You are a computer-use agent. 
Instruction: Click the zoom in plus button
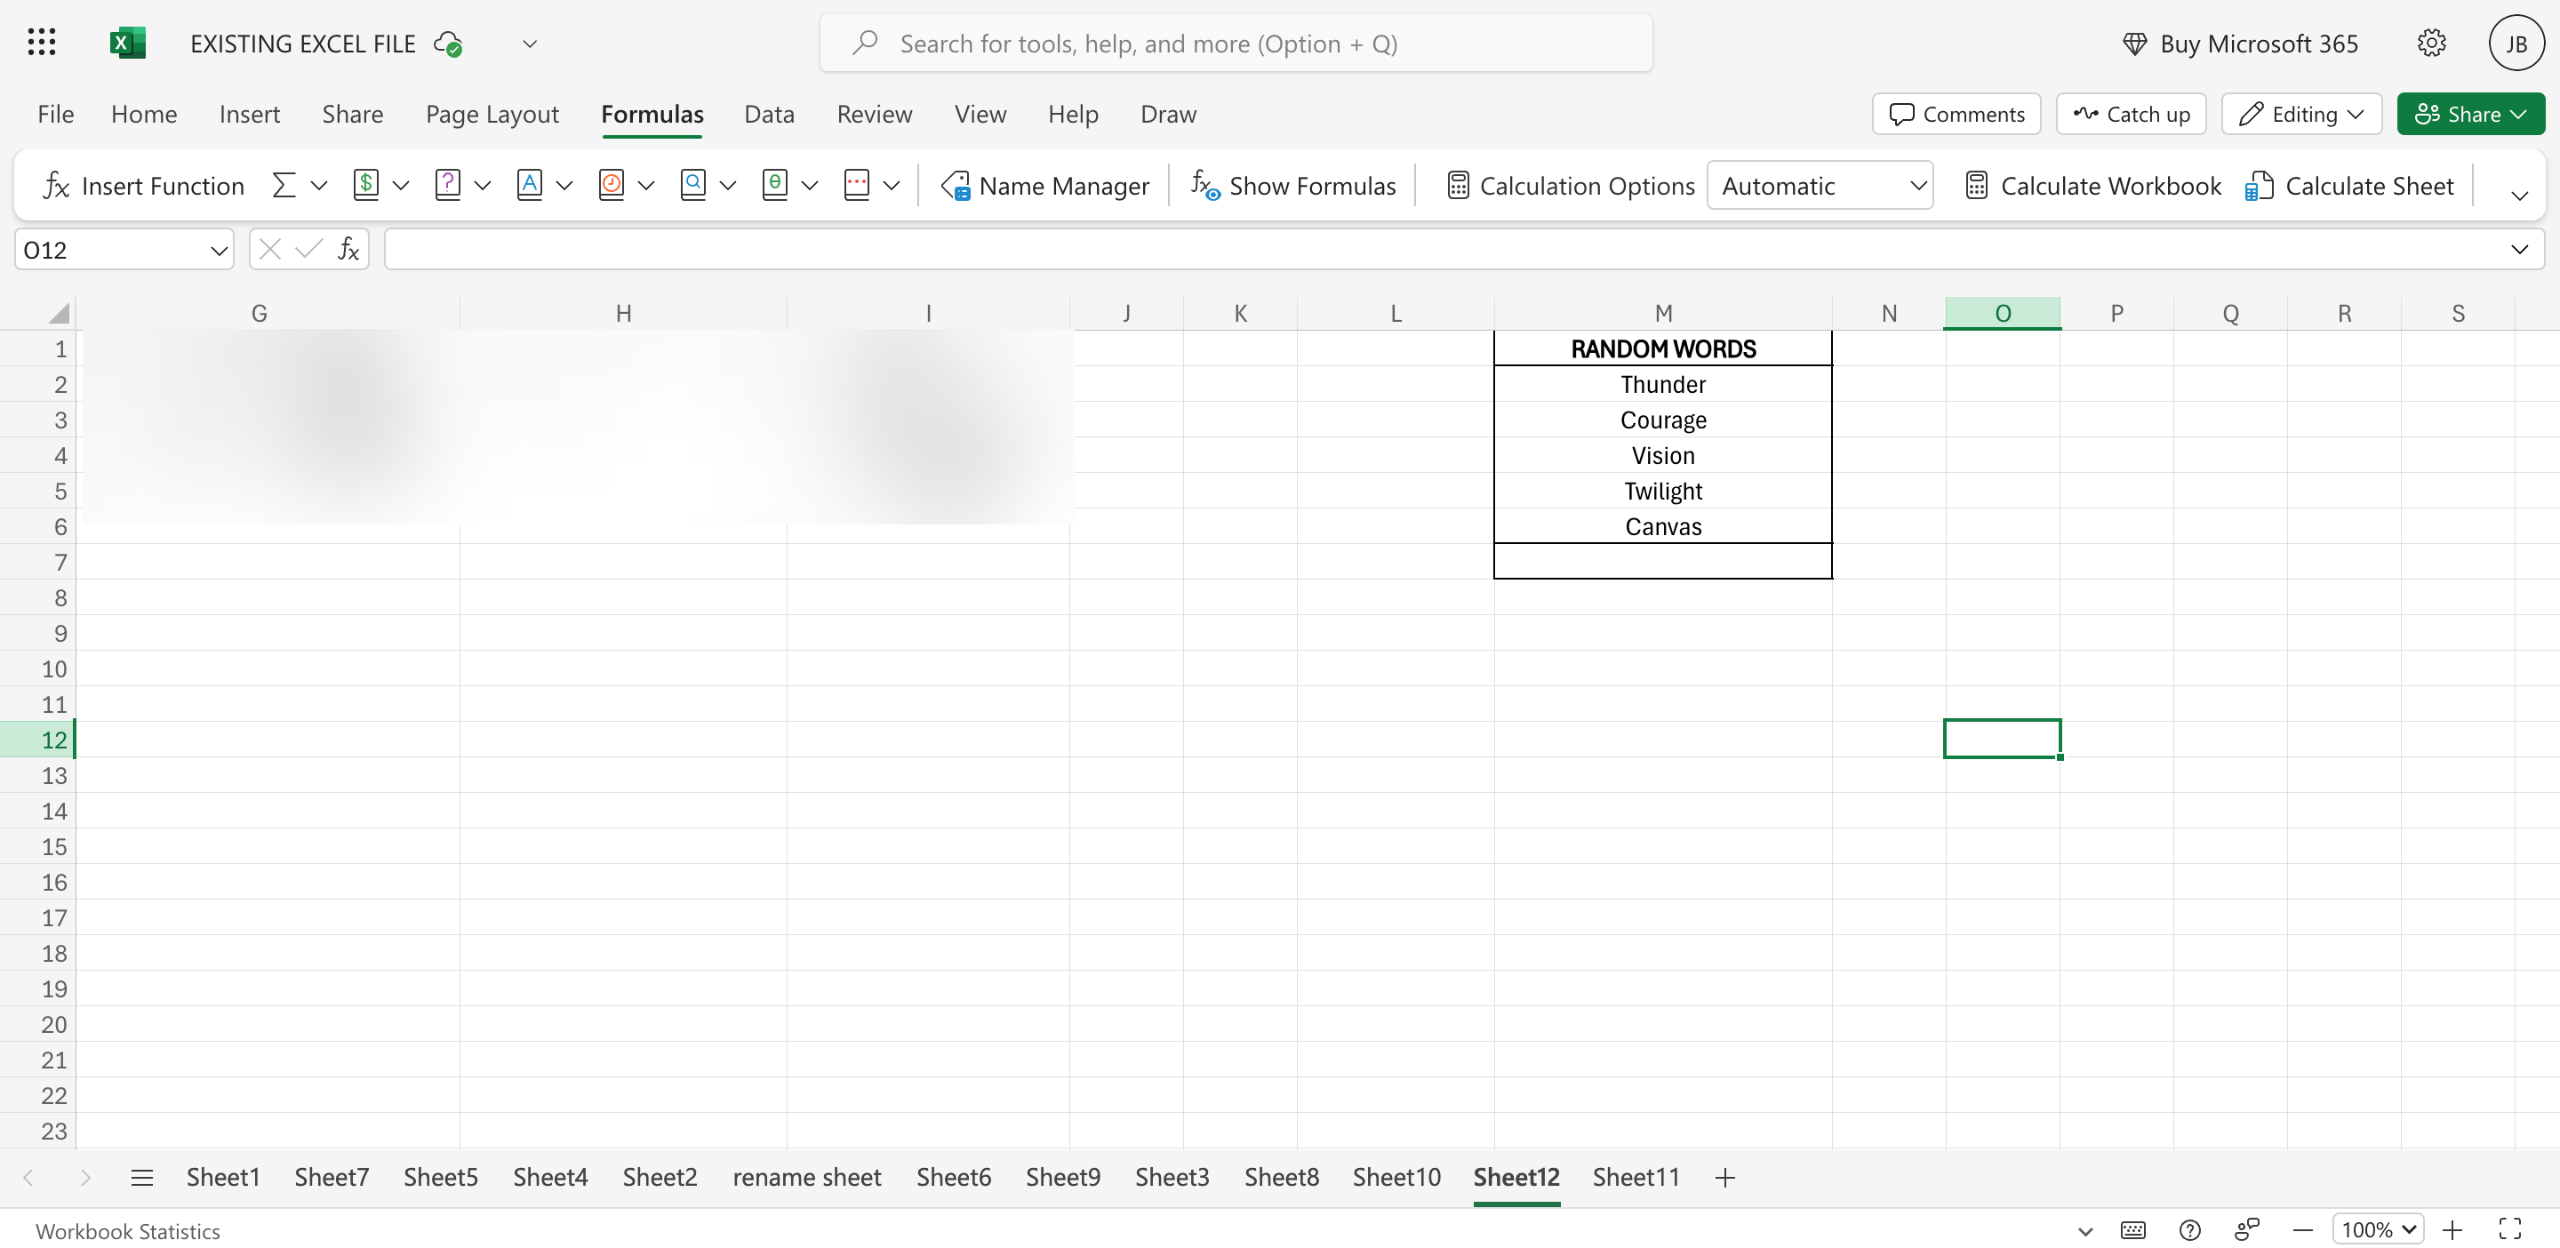click(2452, 1230)
